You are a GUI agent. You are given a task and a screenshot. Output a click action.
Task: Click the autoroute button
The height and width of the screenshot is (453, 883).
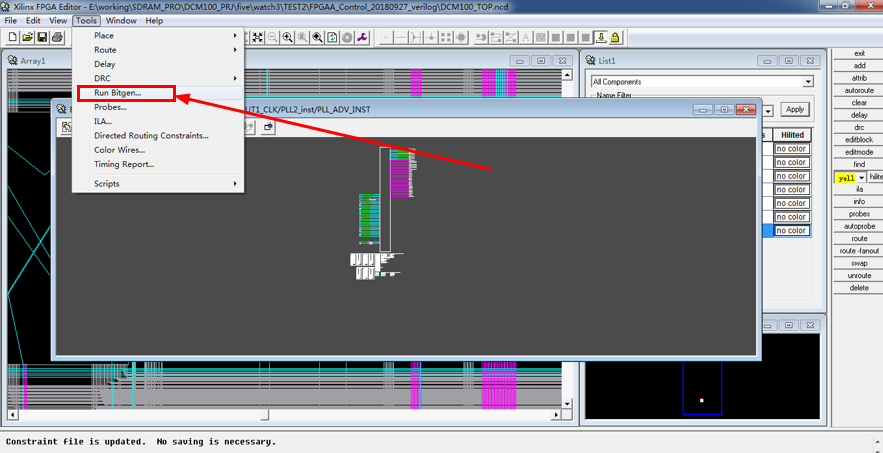point(859,91)
